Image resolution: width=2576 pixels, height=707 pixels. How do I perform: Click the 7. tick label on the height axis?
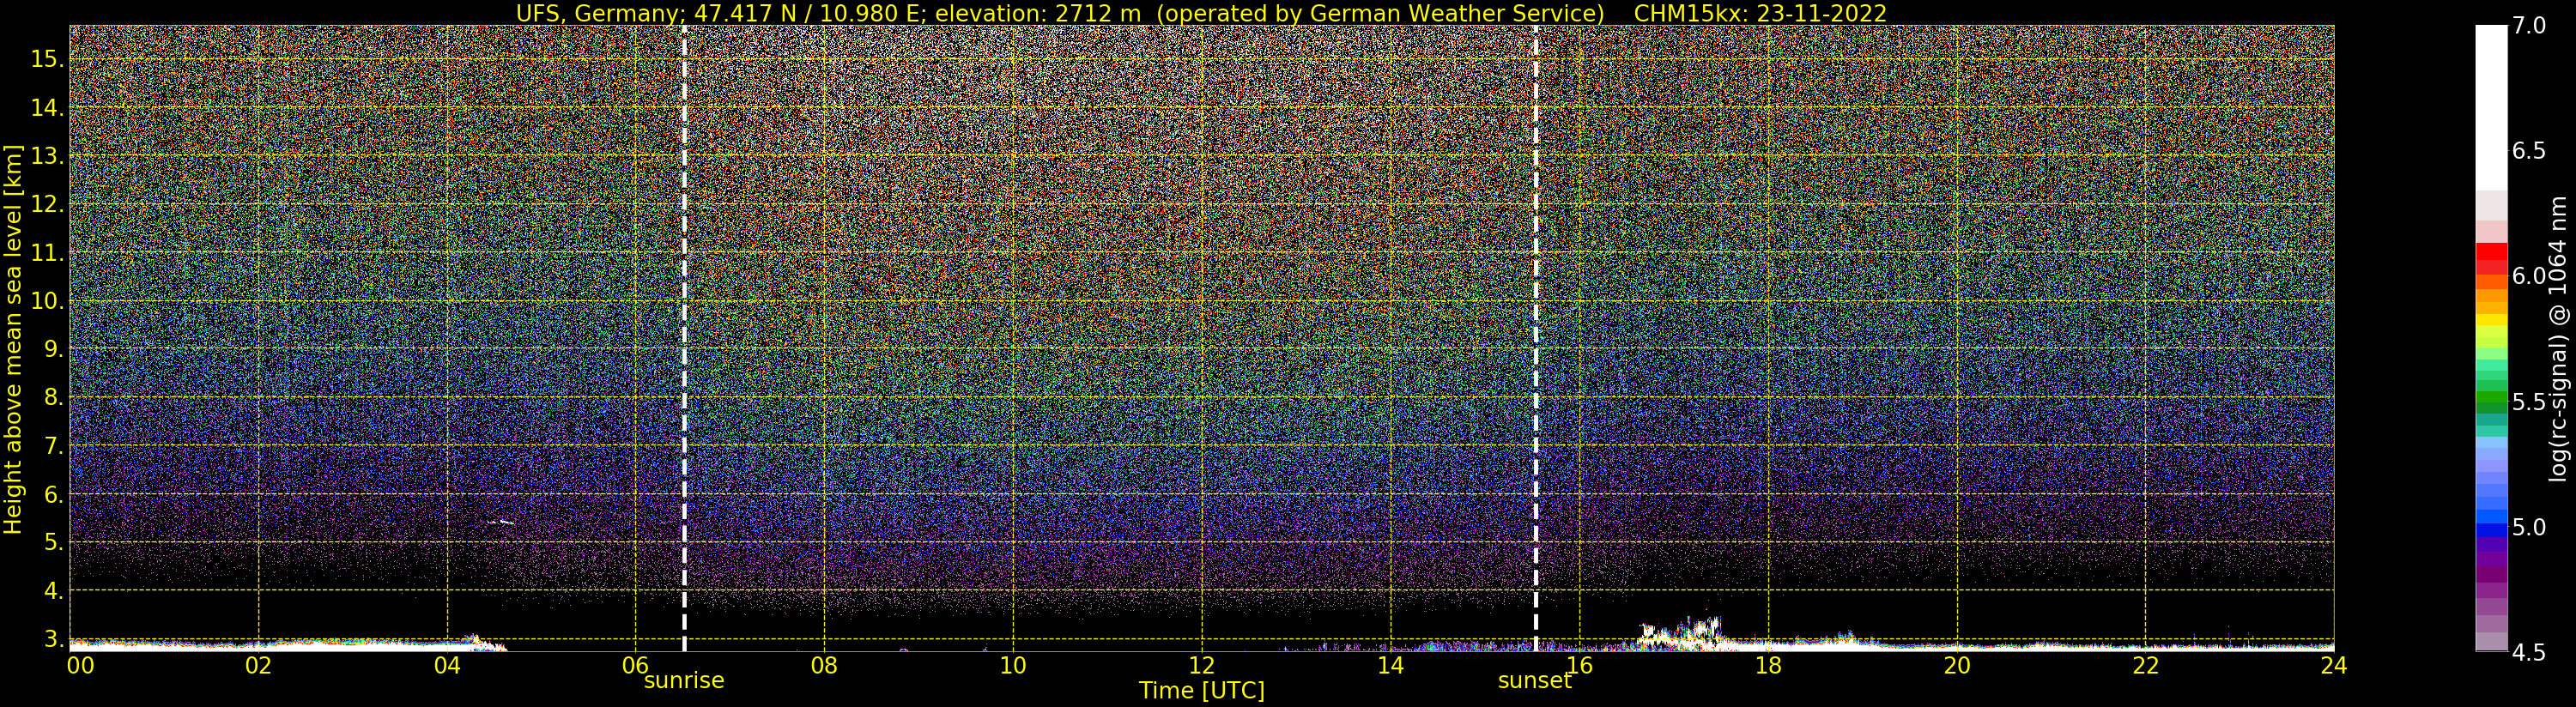coord(54,446)
